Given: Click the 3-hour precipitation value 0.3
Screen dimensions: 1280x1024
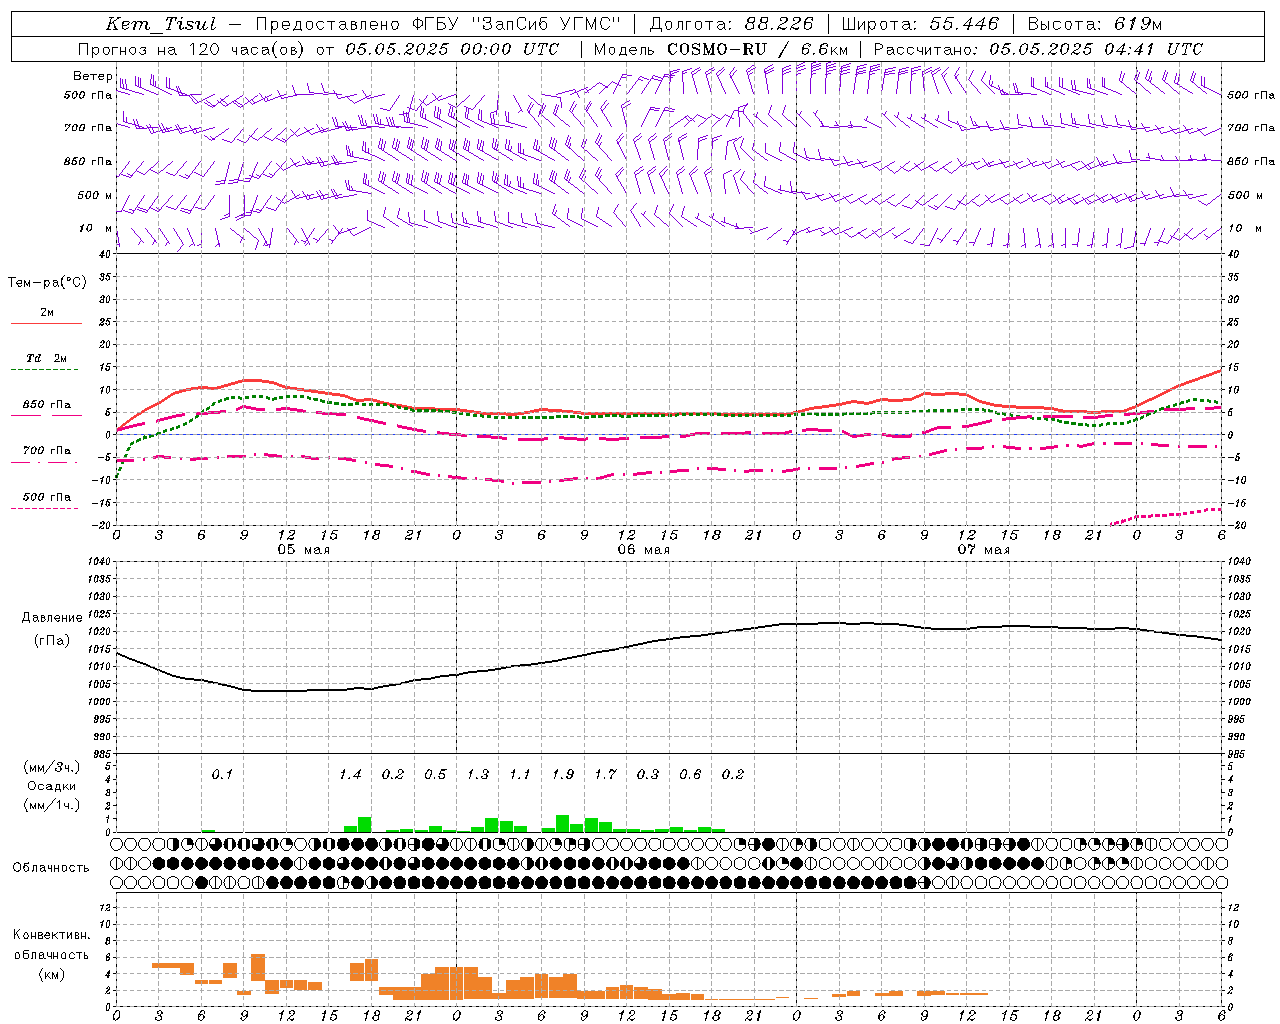Looking at the screenshot, I should click(648, 774).
